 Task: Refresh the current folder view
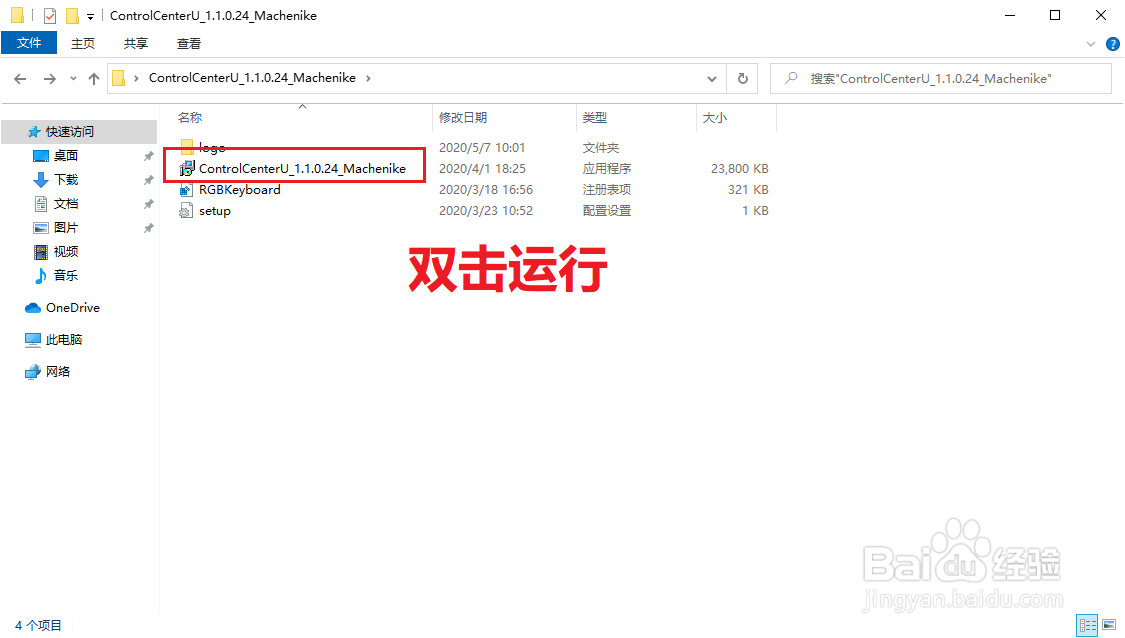(x=743, y=78)
